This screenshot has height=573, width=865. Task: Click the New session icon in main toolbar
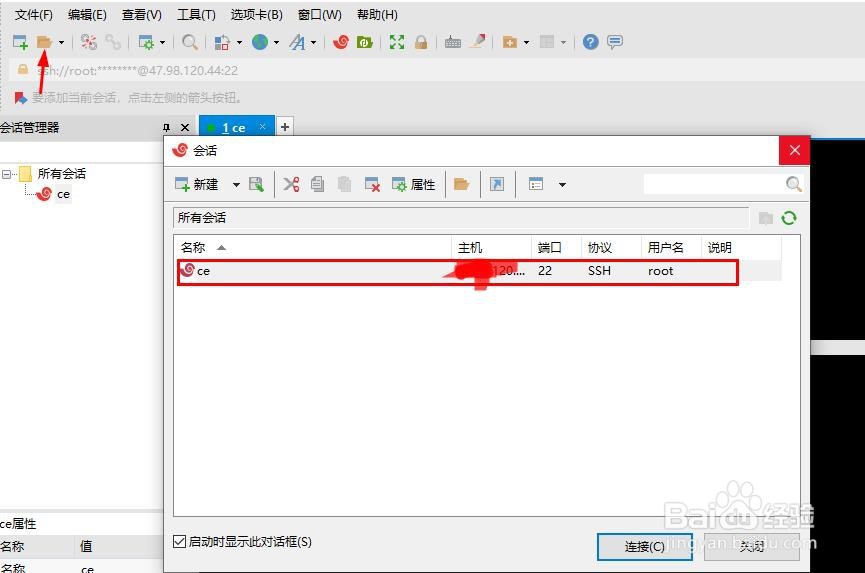tap(20, 42)
